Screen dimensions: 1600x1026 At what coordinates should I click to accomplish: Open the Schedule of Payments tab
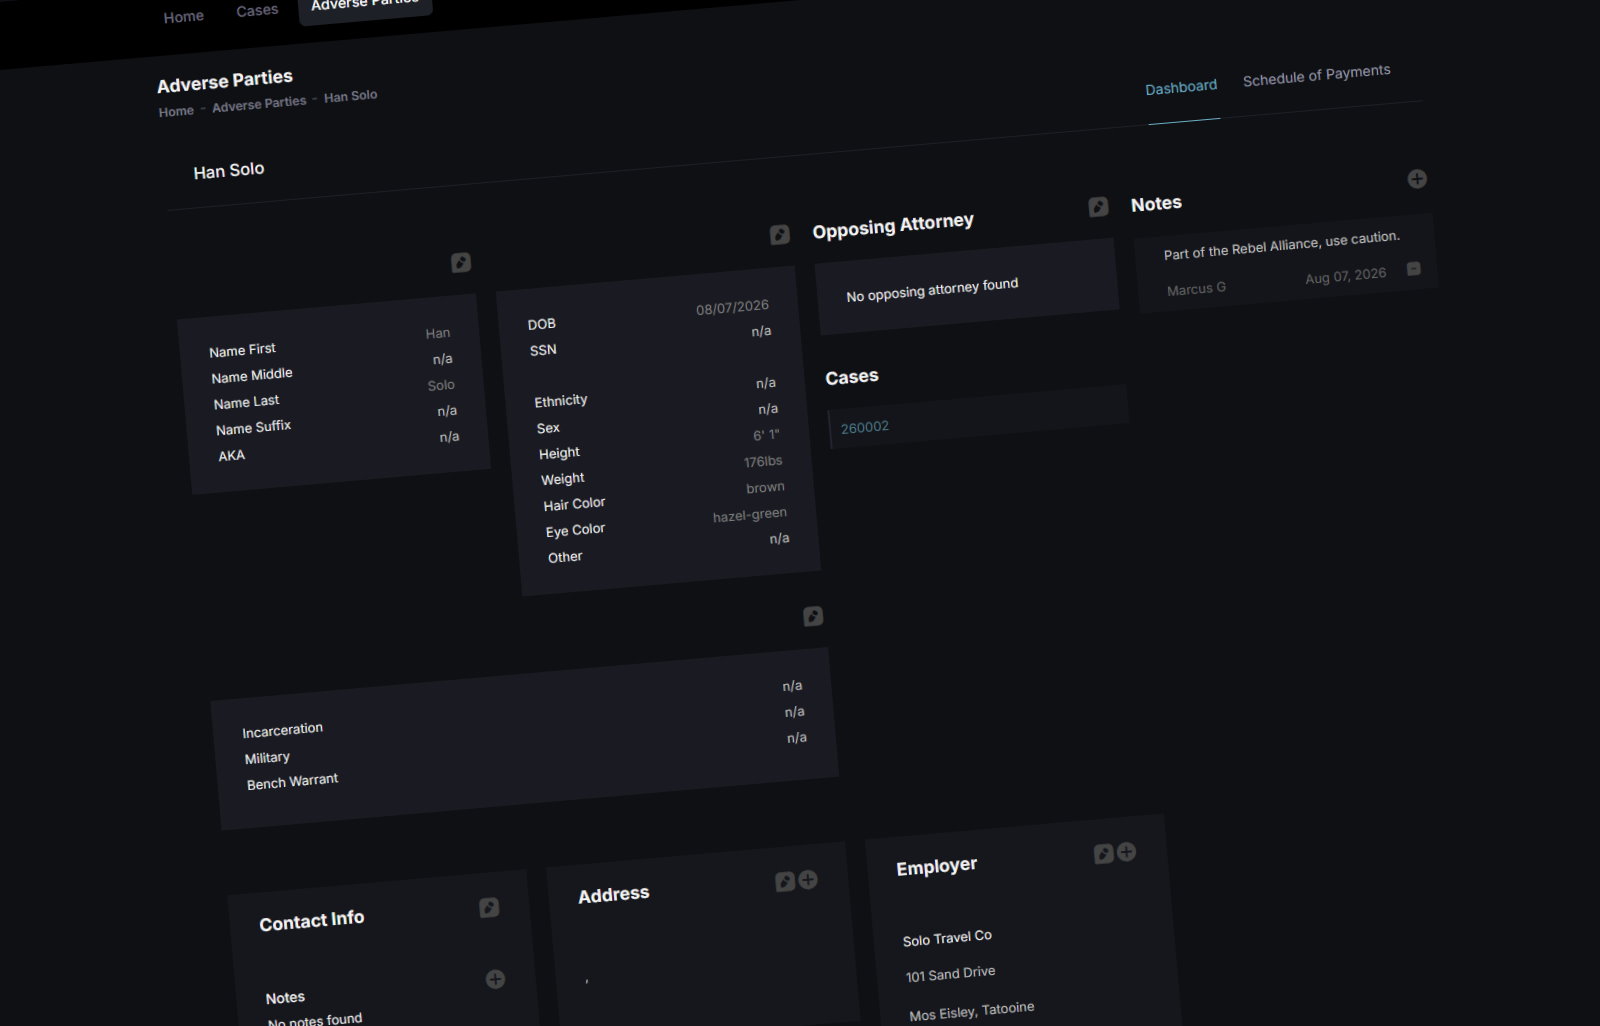pyautogui.click(x=1316, y=75)
